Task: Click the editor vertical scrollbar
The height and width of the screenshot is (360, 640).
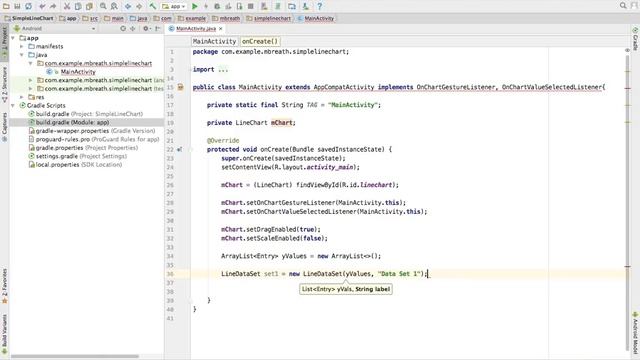Action: click(x=627, y=204)
